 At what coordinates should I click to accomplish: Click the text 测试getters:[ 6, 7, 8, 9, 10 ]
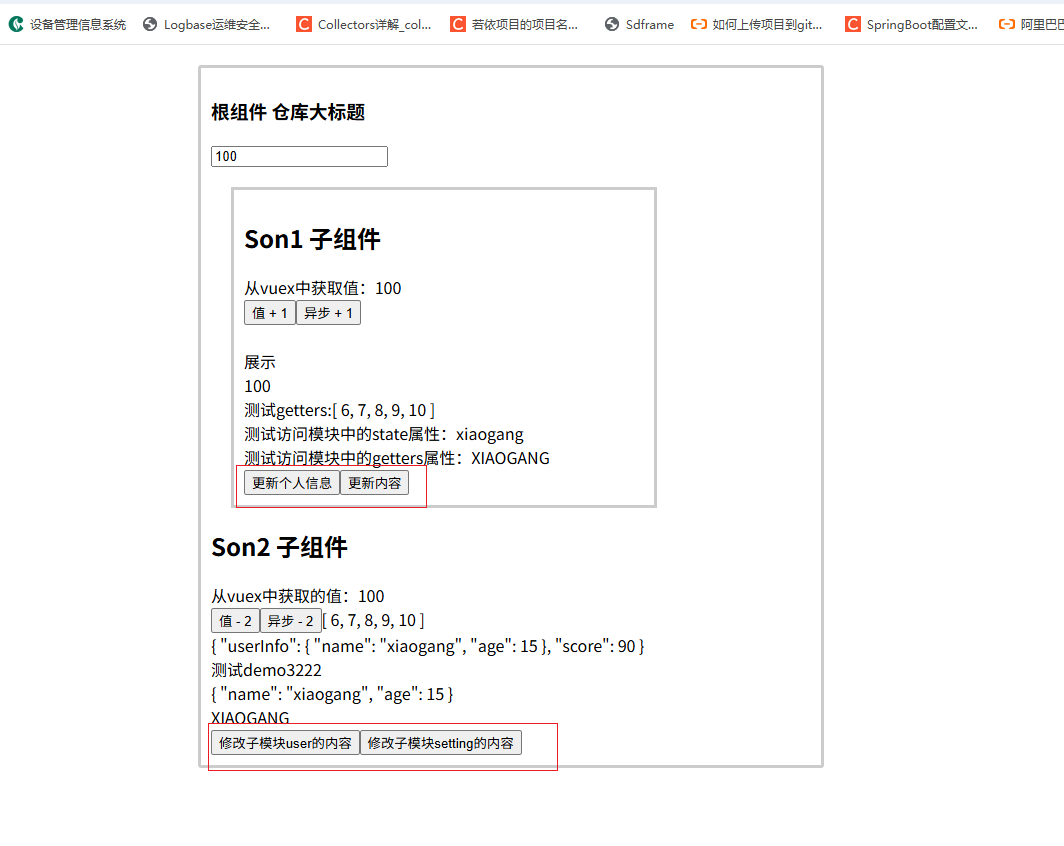click(x=339, y=410)
